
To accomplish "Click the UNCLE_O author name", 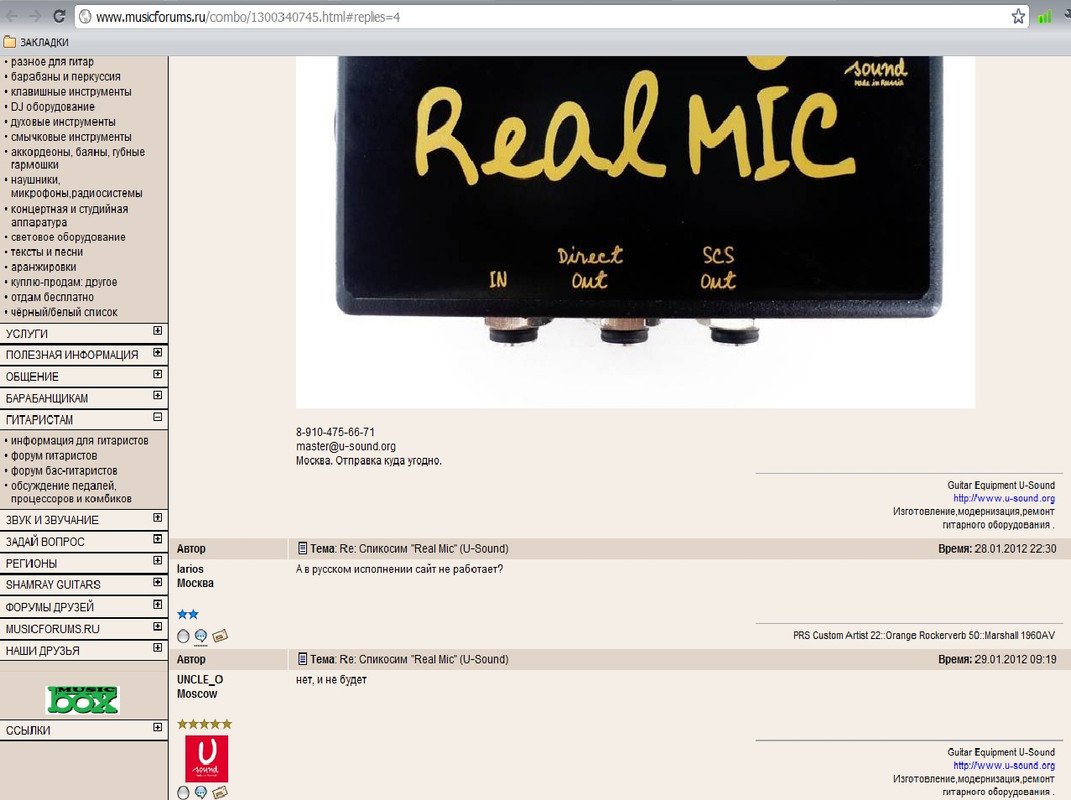I will coord(200,679).
